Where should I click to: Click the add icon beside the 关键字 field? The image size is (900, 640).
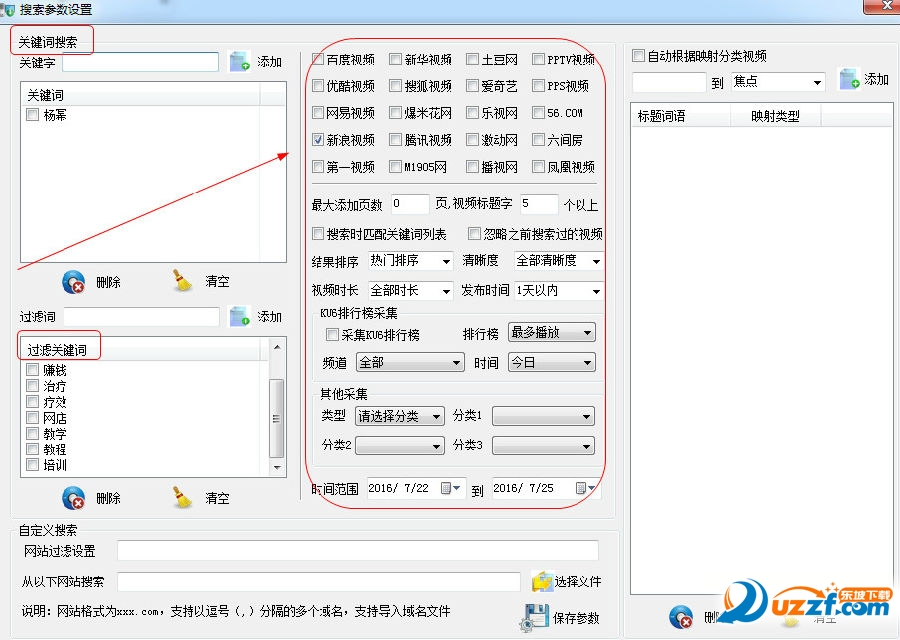[x=239, y=61]
